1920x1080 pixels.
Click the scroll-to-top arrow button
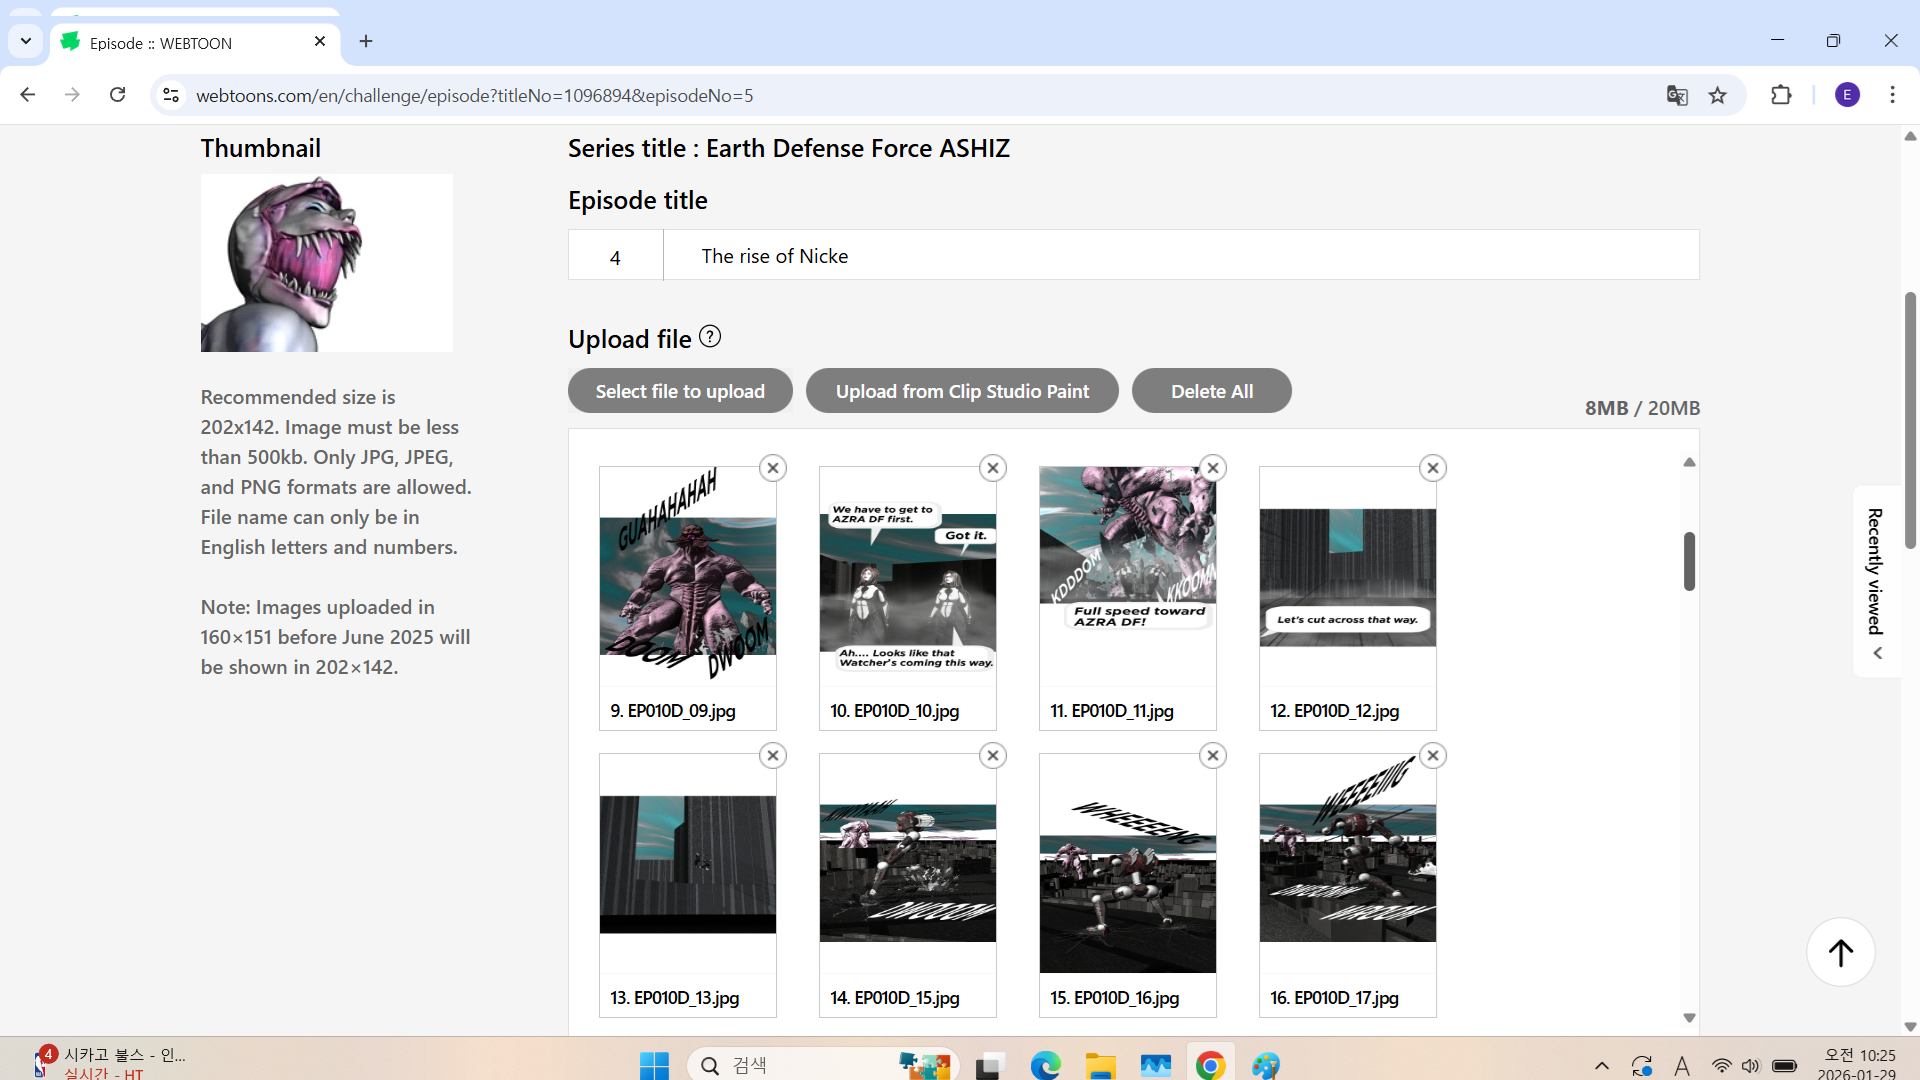pos(1840,952)
